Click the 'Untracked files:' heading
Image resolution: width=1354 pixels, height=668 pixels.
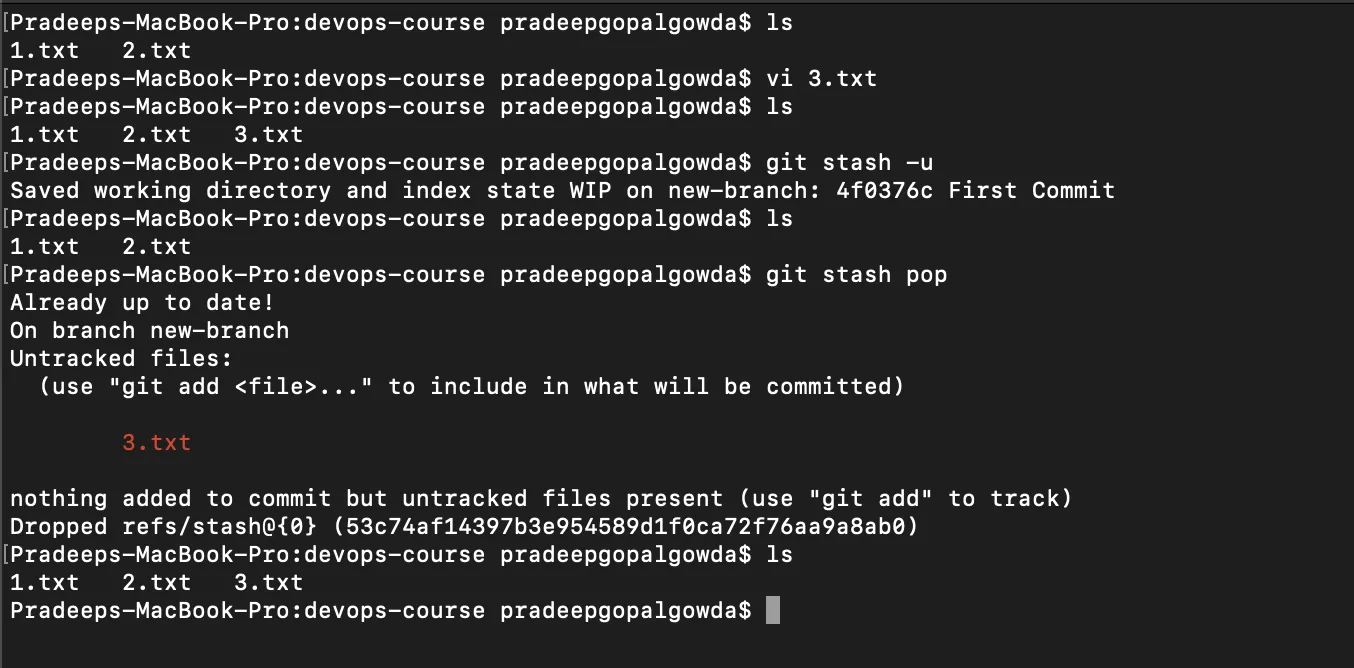[121, 358]
